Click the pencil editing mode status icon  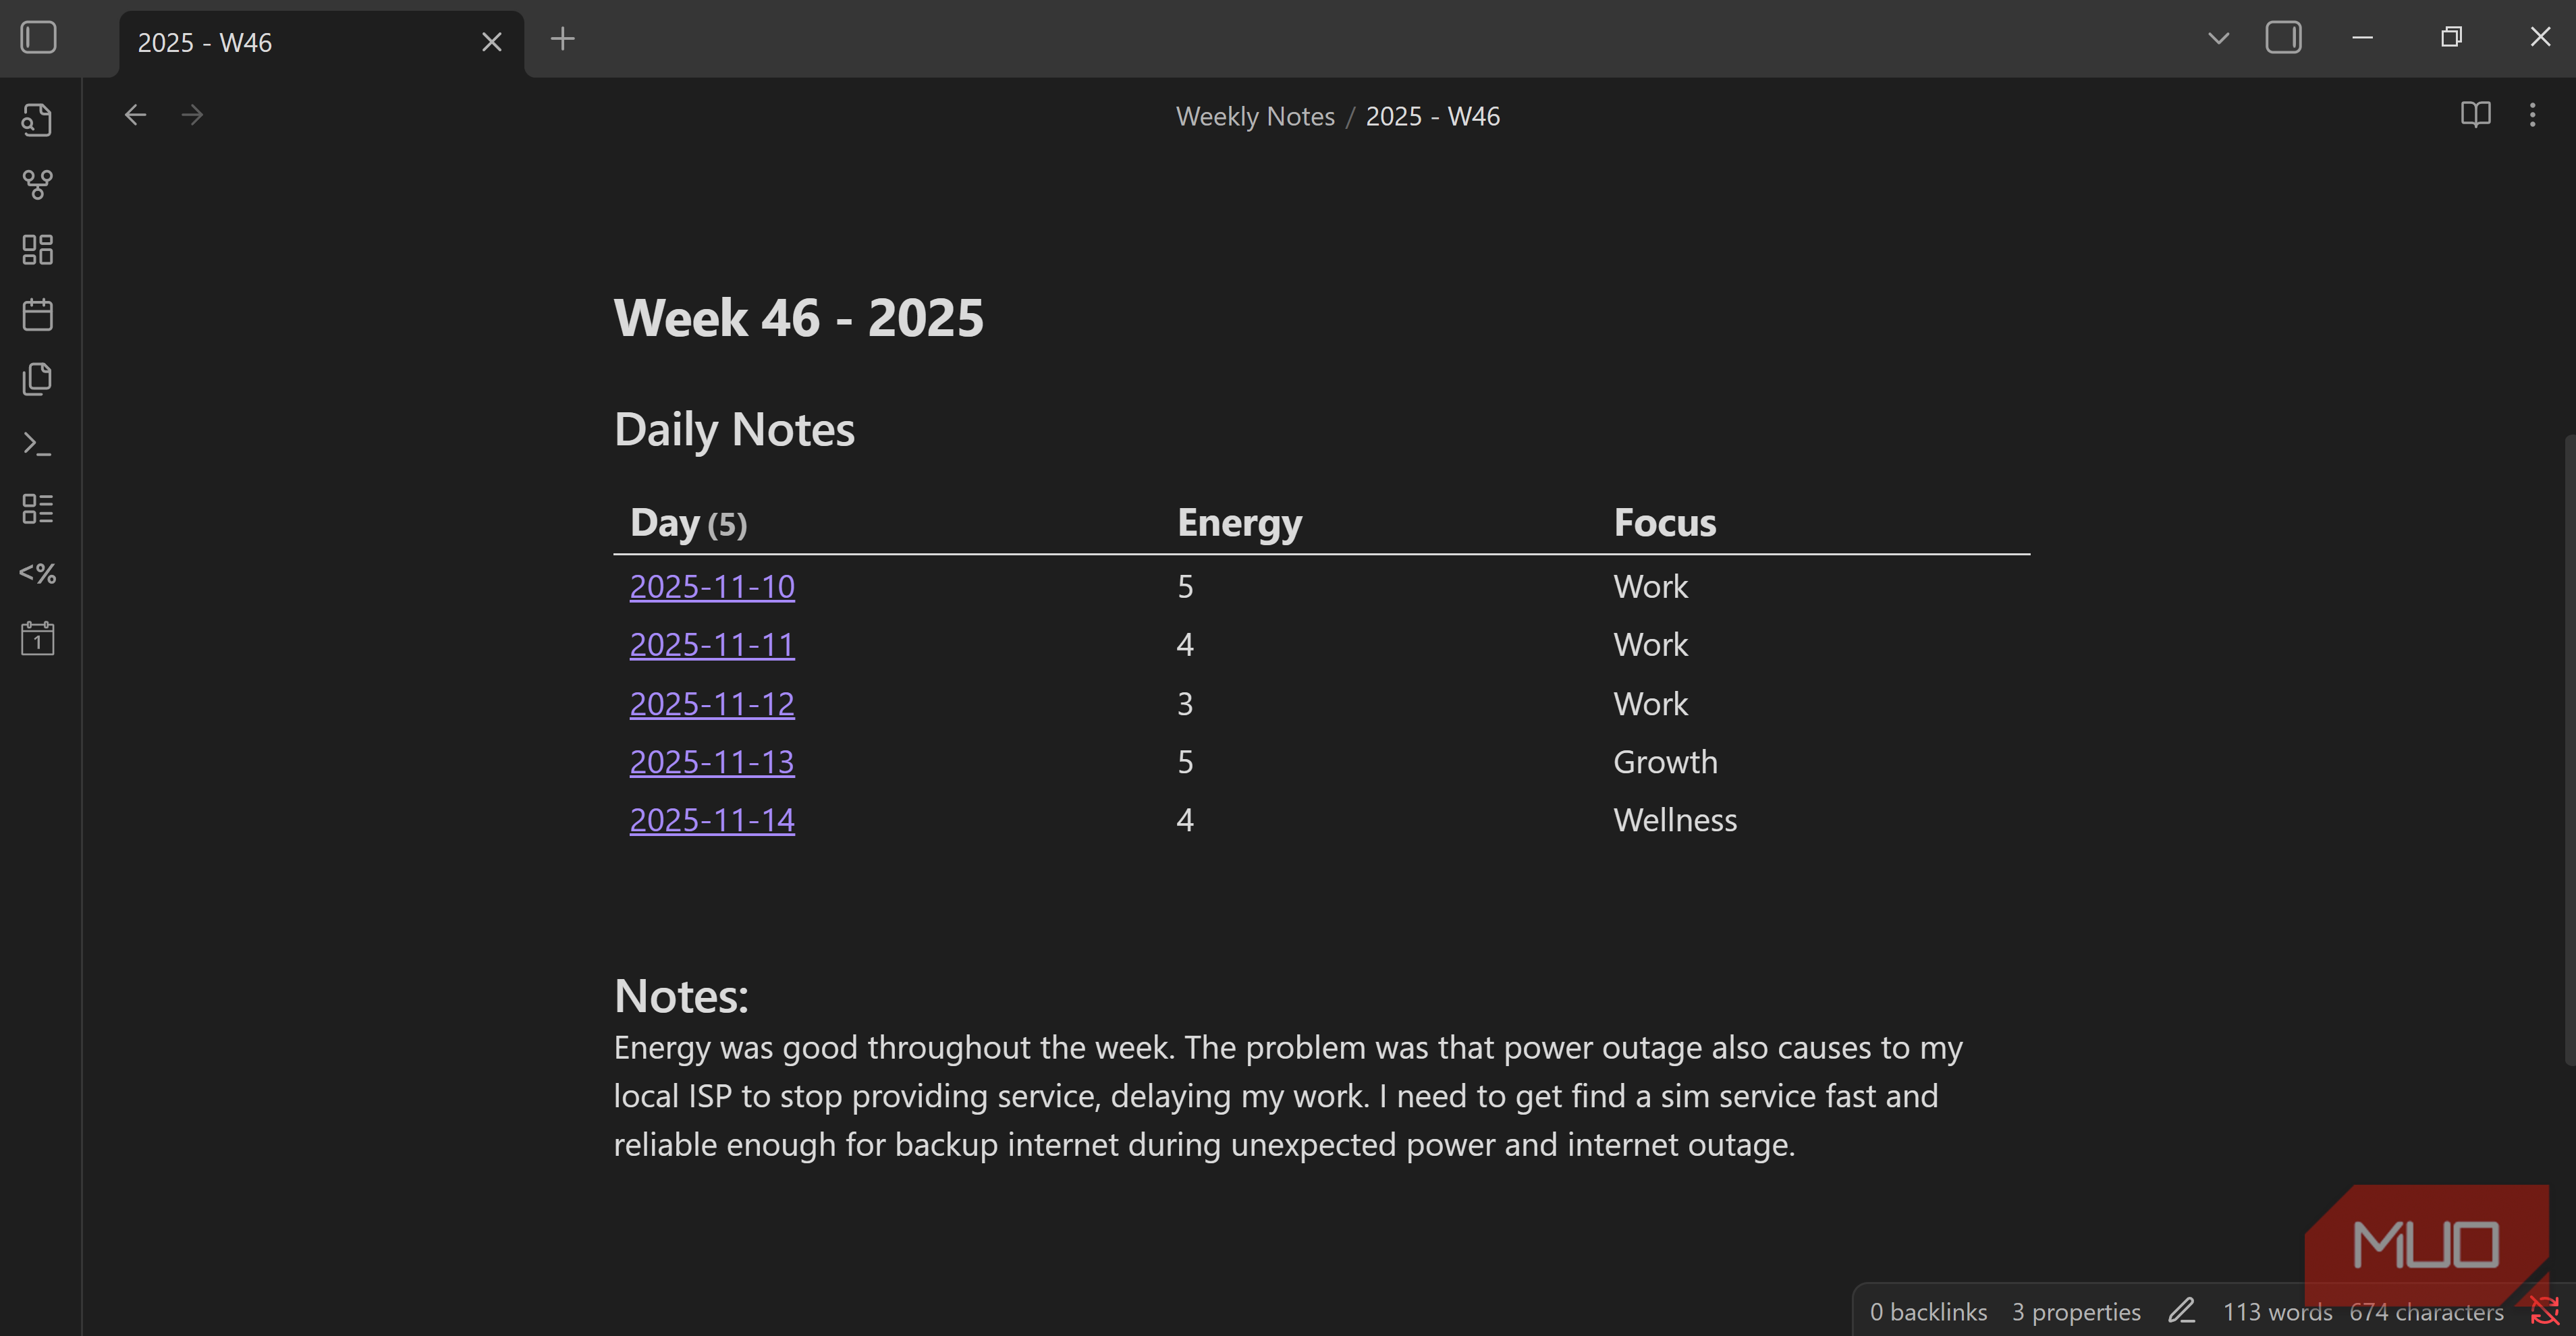click(x=2181, y=1311)
